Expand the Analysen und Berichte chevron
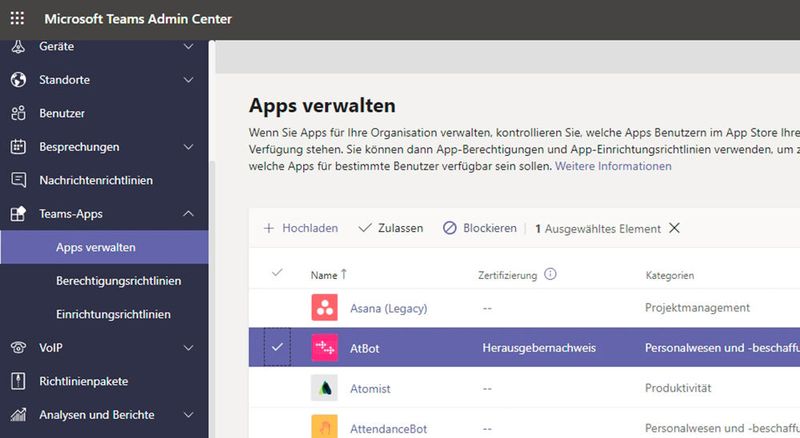 coord(188,415)
